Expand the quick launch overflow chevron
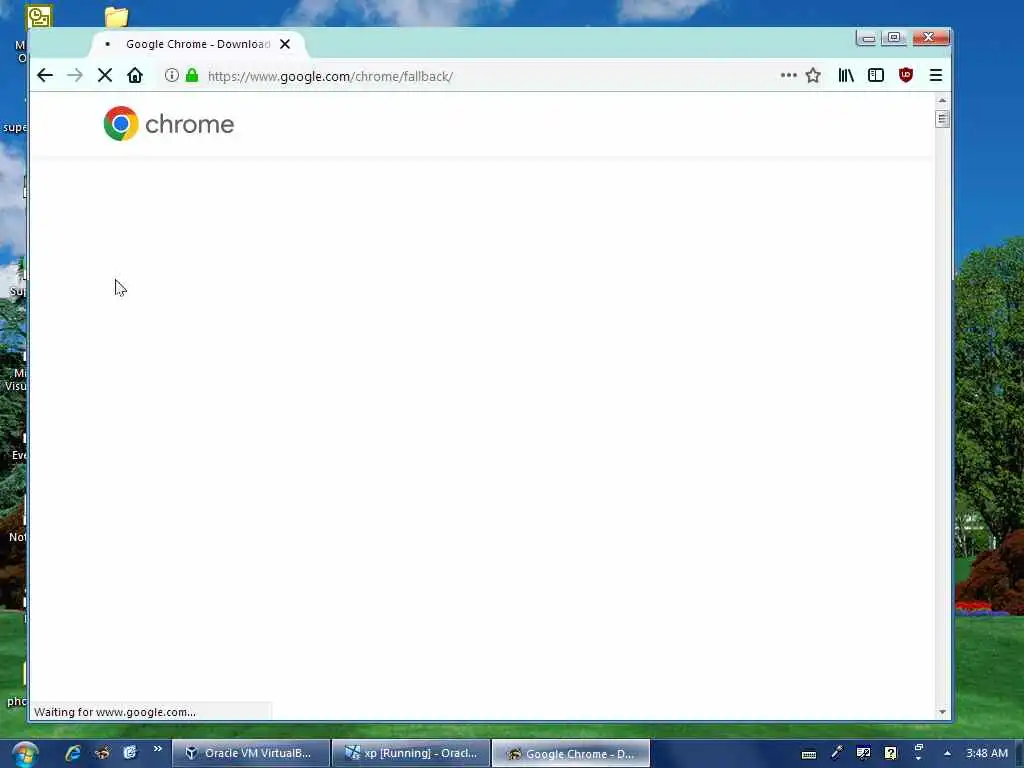1024x768 pixels. point(157,749)
